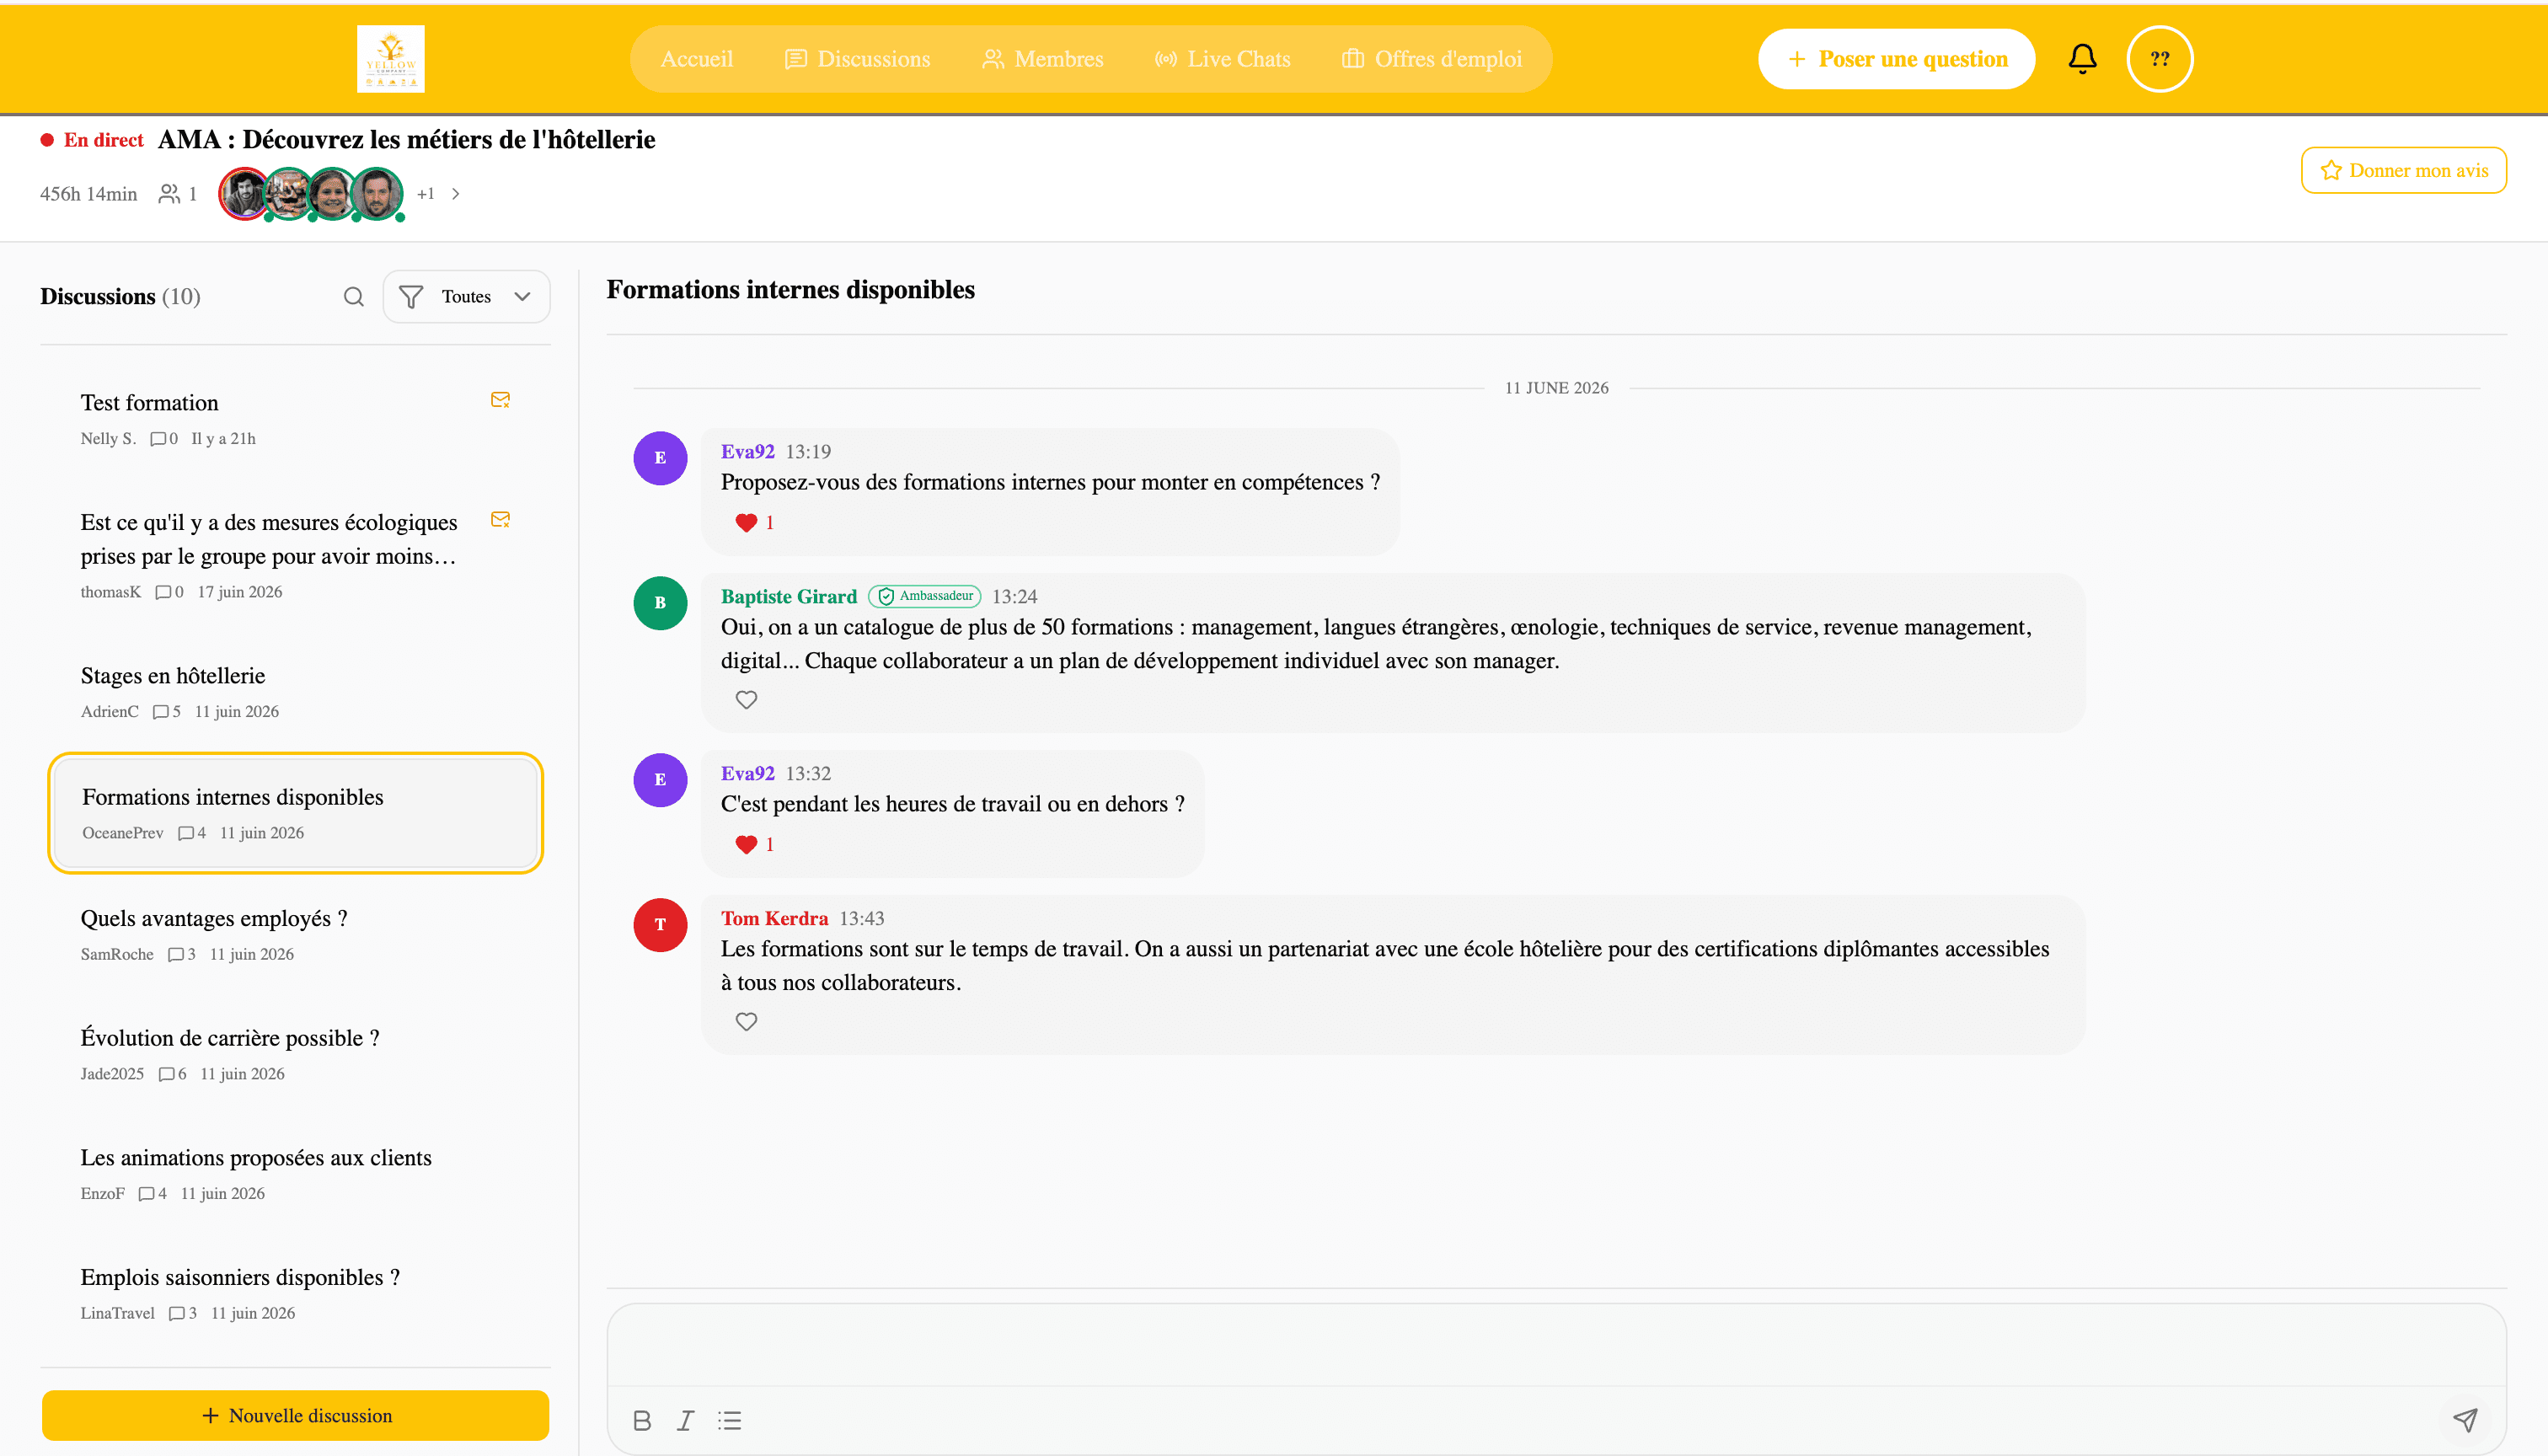Viewport: 2548px width, 1456px height.
Task: Open the user profile avatar menu
Action: (x=2159, y=59)
